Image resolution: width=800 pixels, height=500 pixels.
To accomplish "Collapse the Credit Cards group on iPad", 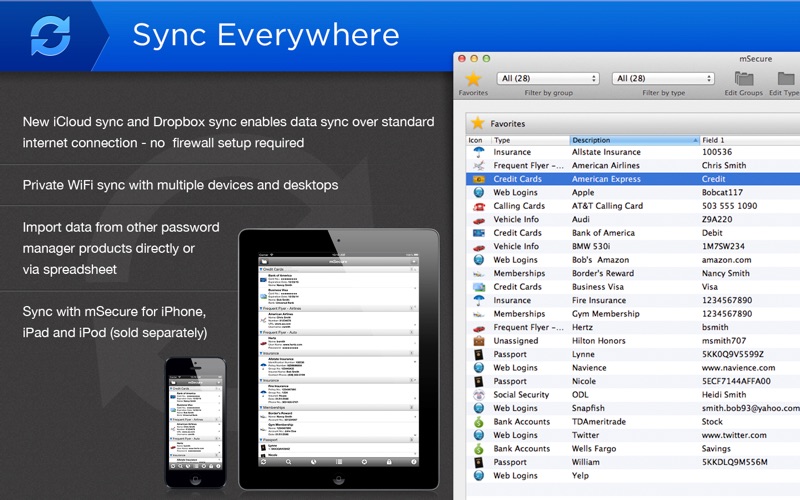I will (262, 270).
